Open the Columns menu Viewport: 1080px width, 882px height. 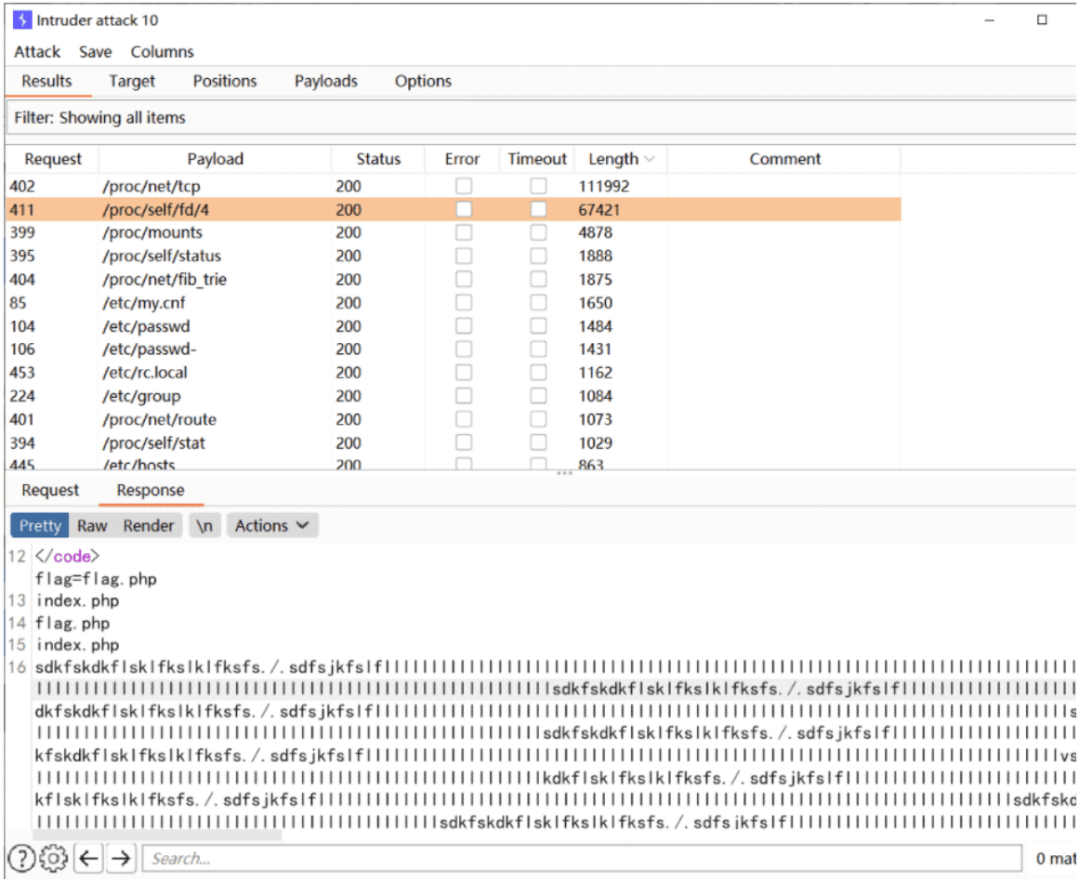(x=162, y=52)
